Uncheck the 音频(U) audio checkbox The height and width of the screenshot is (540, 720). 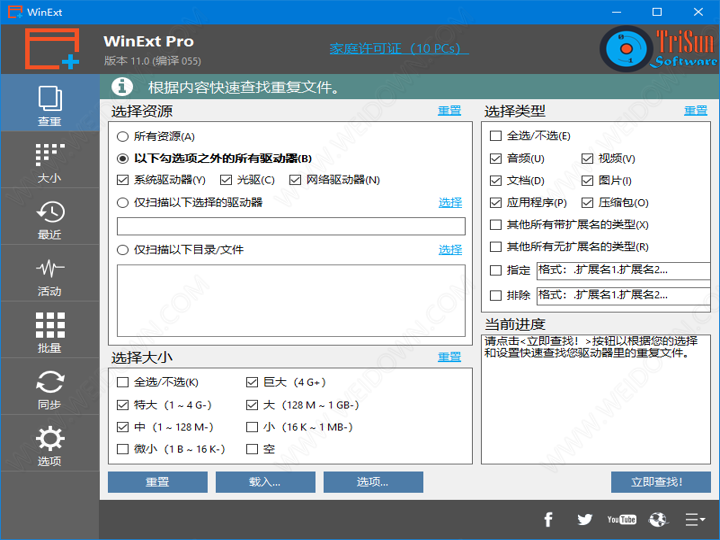click(x=495, y=158)
